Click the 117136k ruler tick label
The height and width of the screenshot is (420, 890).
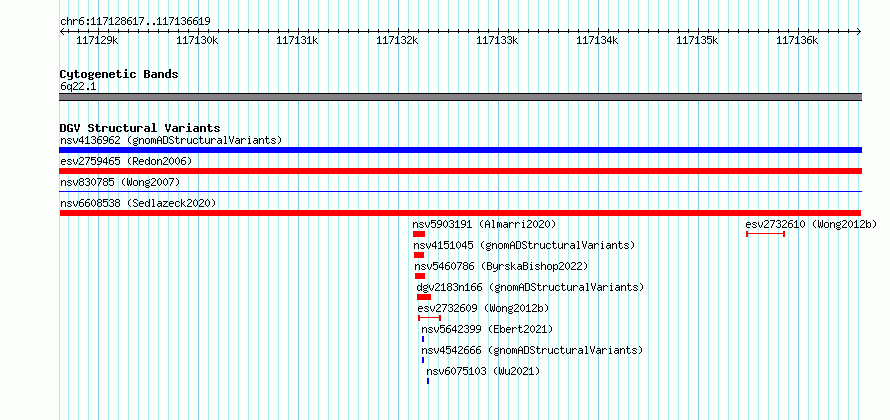pos(797,40)
